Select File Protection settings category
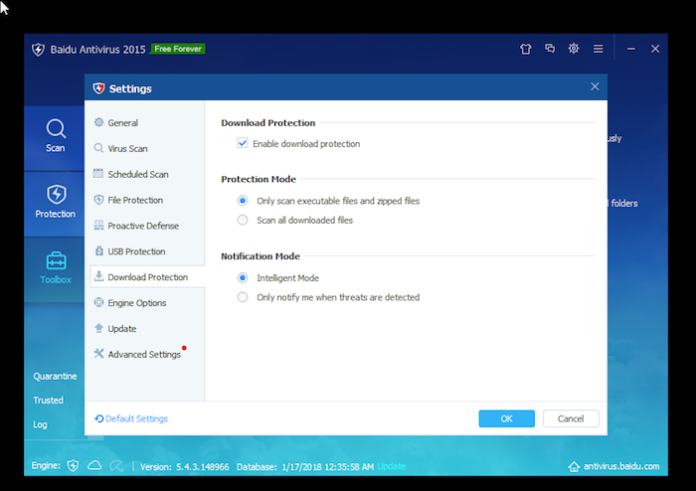The width and height of the screenshot is (696, 491). pyautogui.click(x=147, y=200)
